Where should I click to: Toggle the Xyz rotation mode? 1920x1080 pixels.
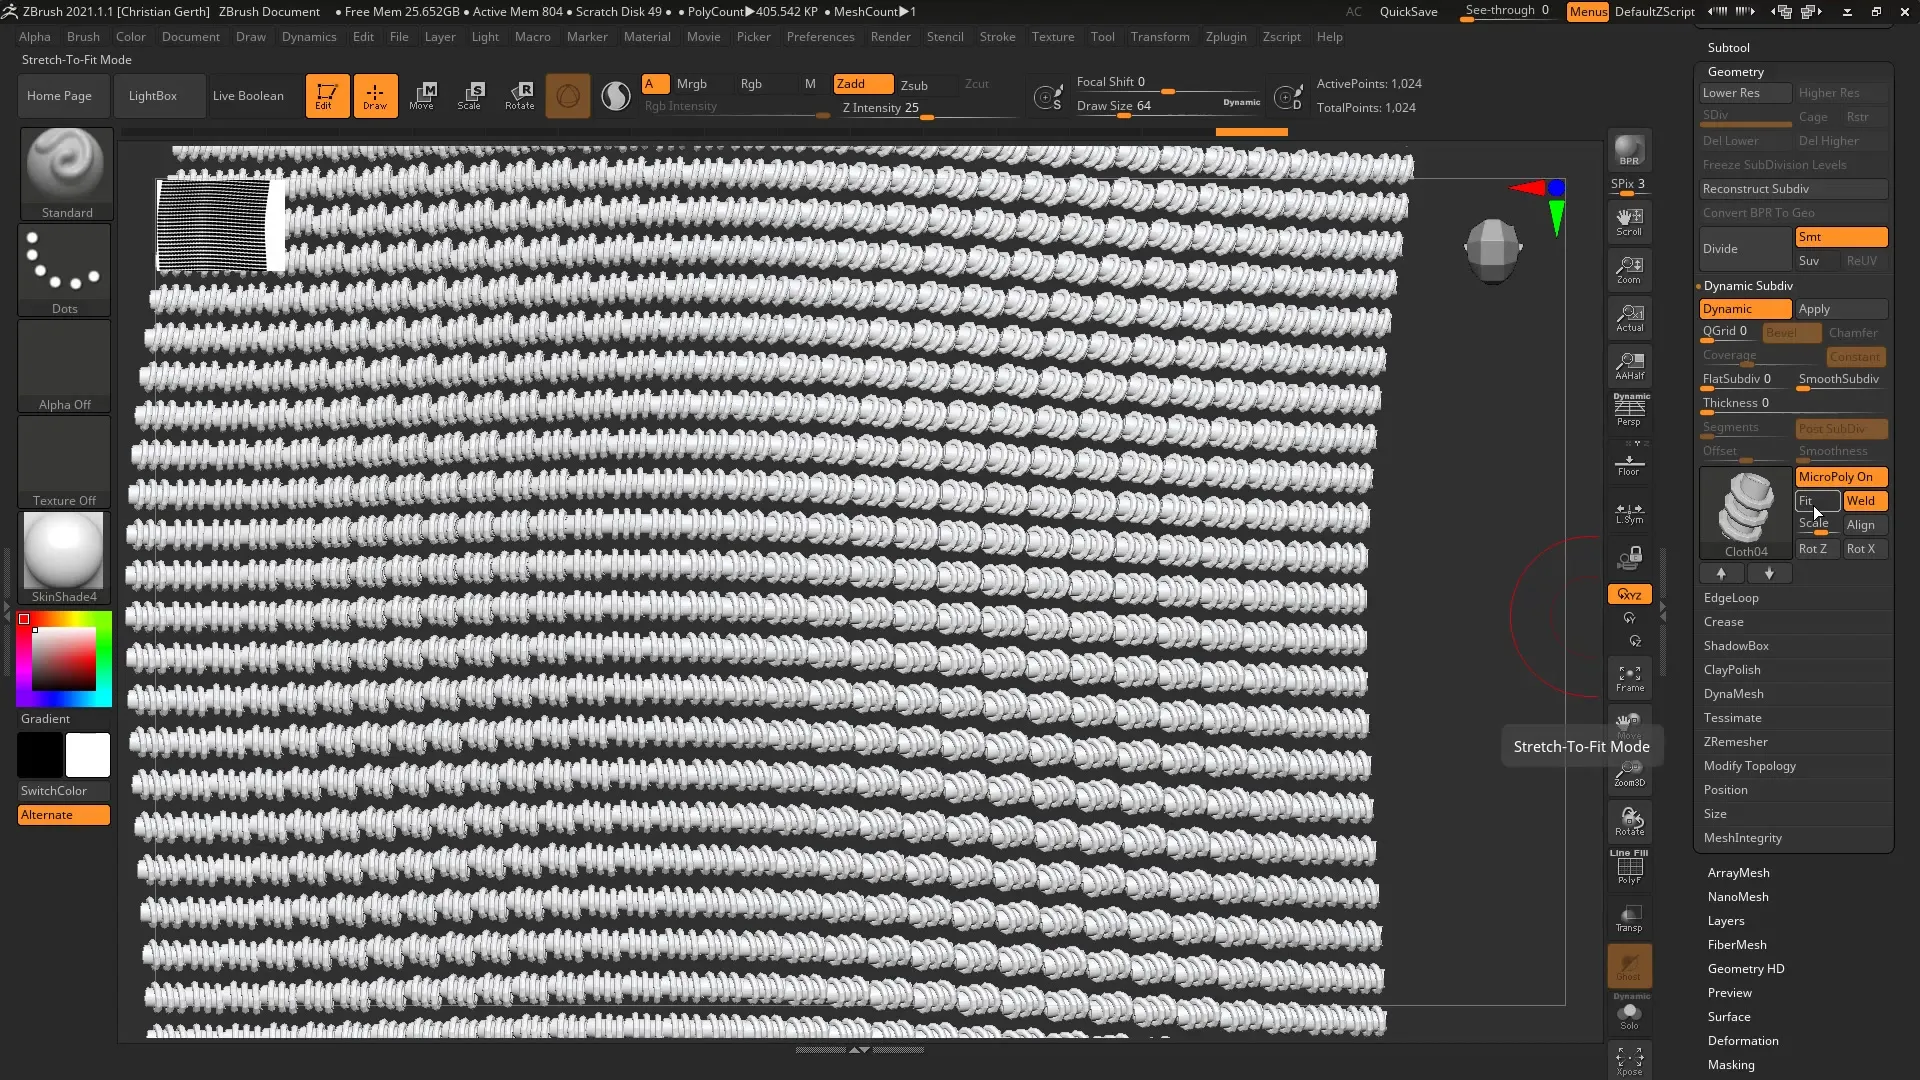click(x=1629, y=594)
